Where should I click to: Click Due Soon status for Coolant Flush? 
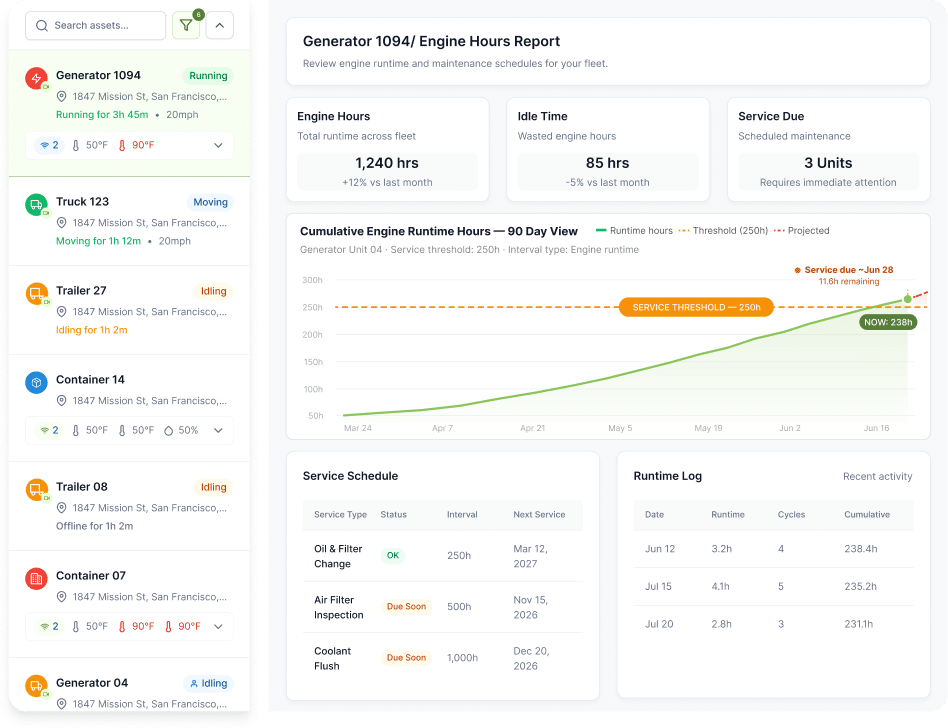pyautogui.click(x=406, y=658)
